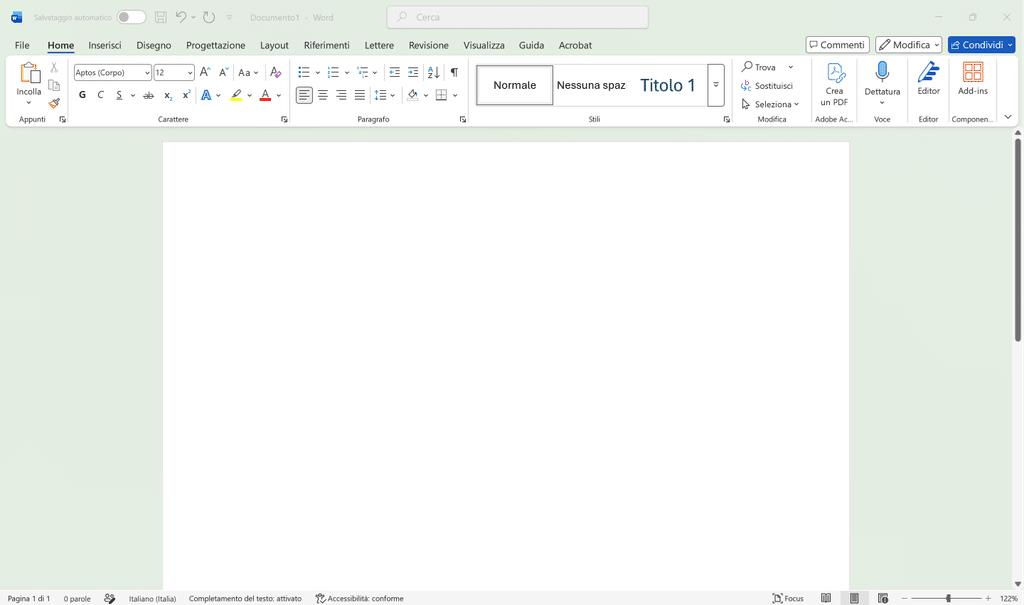Click the blank document page area
1024x605 pixels.
pos(506,366)
